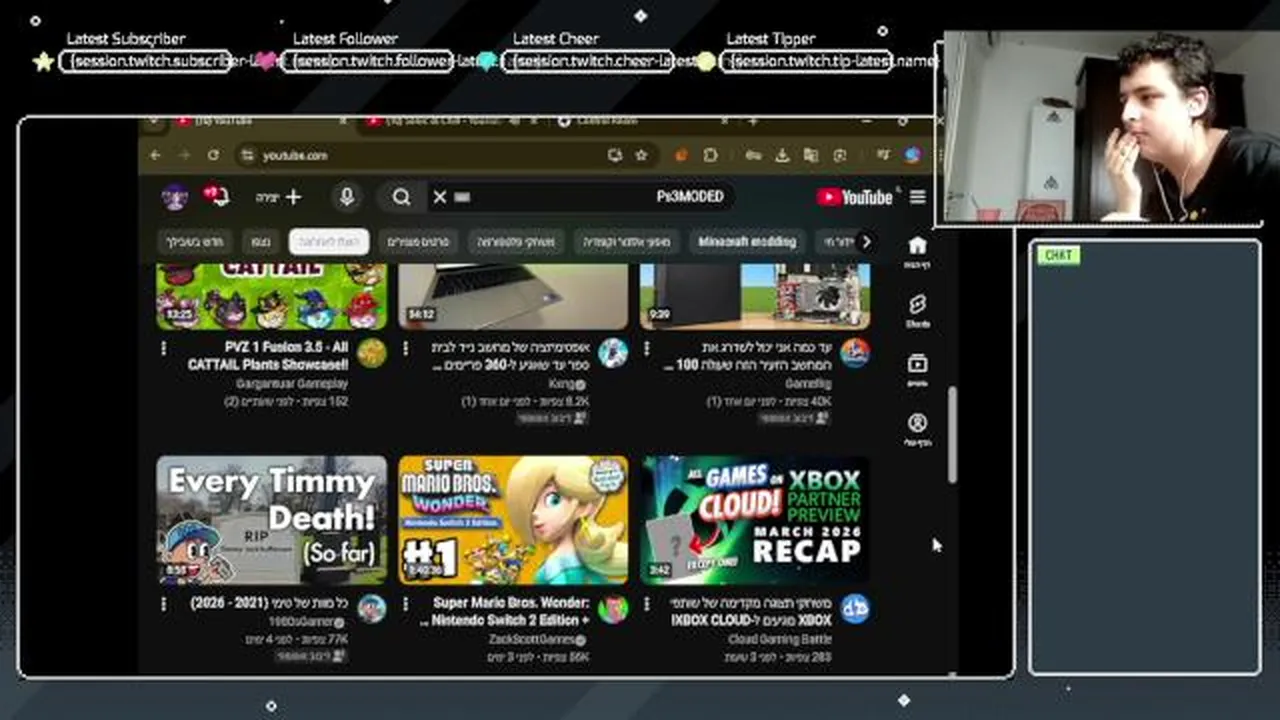Image resolution: width=1280 pixels, height=720 pixels.
Task: Open more options for Super Mario Wonder video
Action: click(405, 604)
